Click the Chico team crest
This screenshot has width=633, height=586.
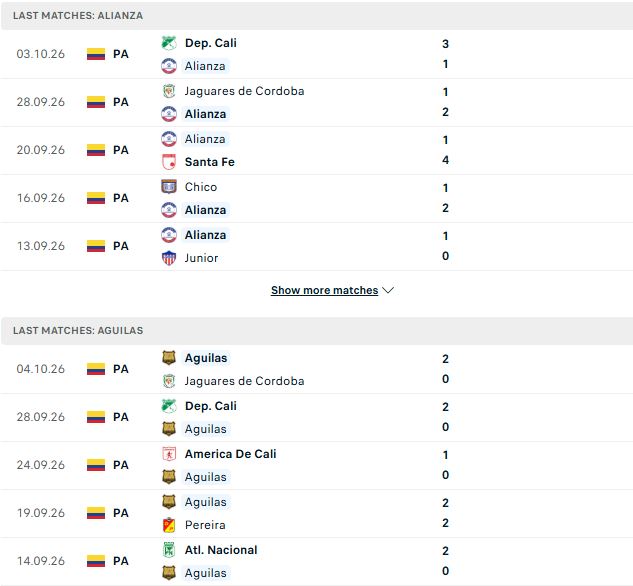(x=169, y=186)
